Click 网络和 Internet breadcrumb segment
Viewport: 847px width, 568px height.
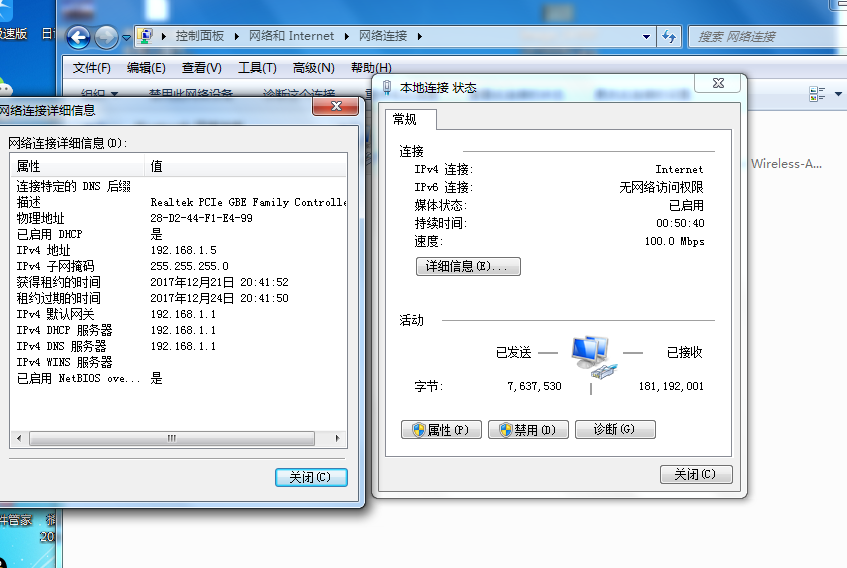[x=291, y=36]
